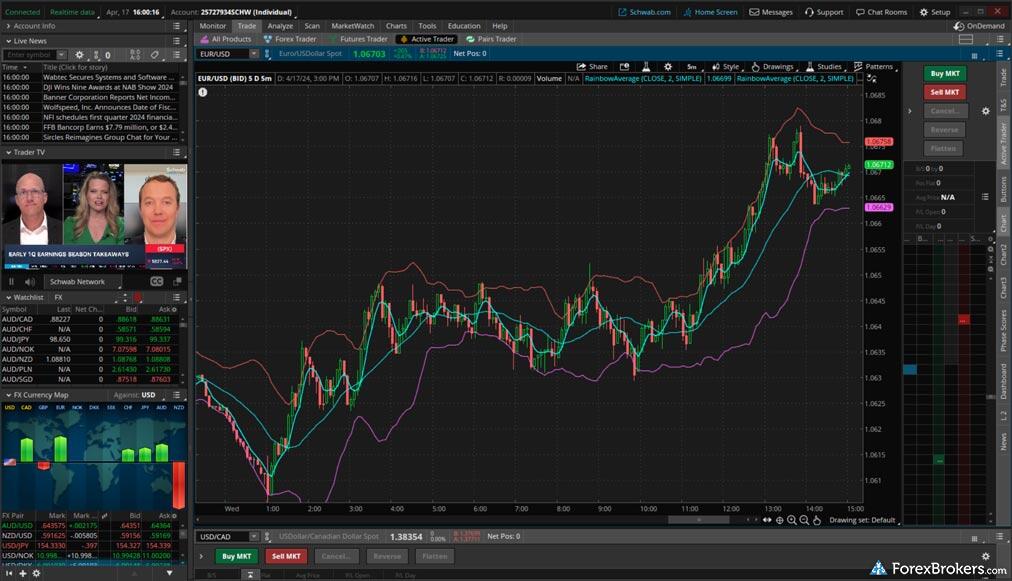Open the Charts tab
Screen dimensions: 1012x581
point(396,26)
